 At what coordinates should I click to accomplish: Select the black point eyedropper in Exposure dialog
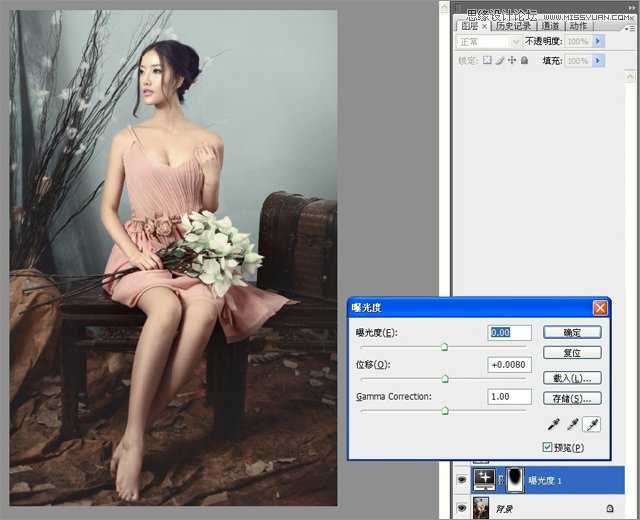pos(553,425)
